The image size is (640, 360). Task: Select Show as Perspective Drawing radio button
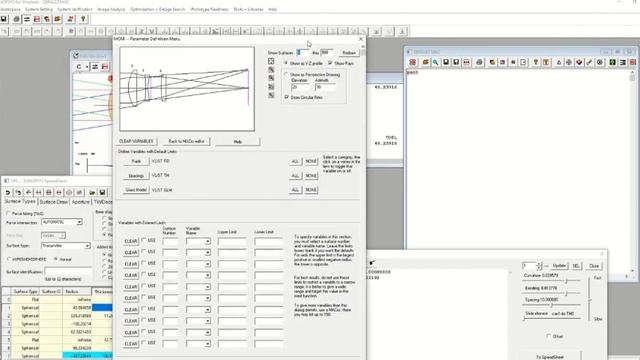(286, 75)
